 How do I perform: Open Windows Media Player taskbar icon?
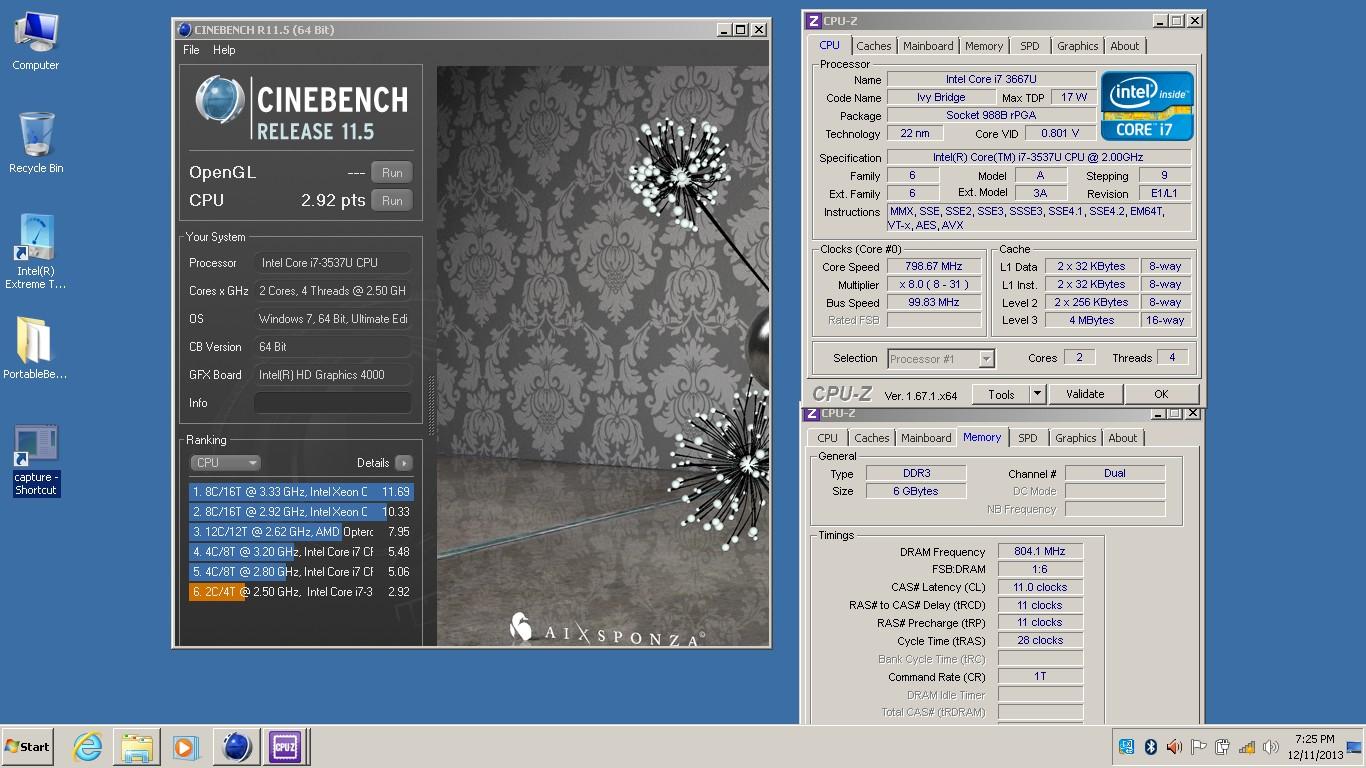click(x=185, y=747)
